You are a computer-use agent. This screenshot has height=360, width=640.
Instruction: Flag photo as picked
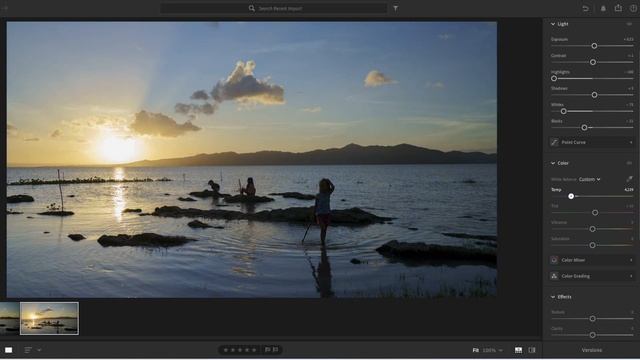tap(267, 350)
